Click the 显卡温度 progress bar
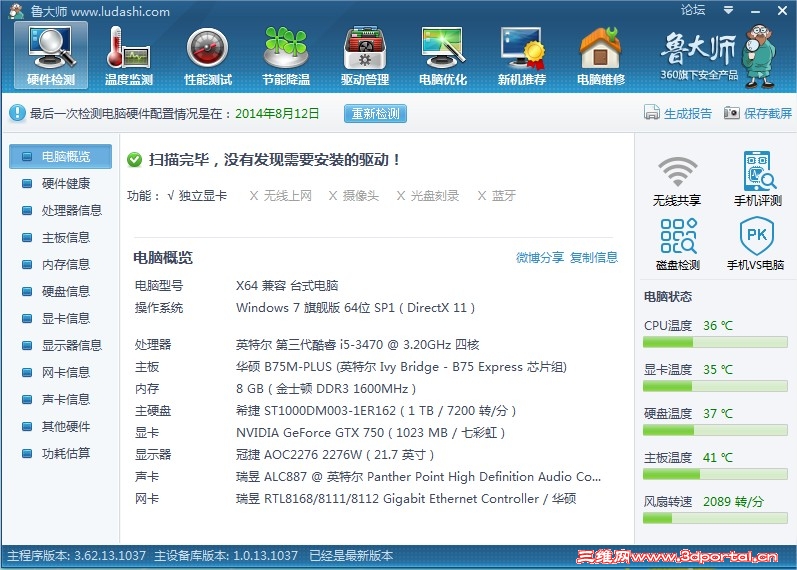This screenshot has height=570, width=797. pyautogui.click(x=715, y=386)
